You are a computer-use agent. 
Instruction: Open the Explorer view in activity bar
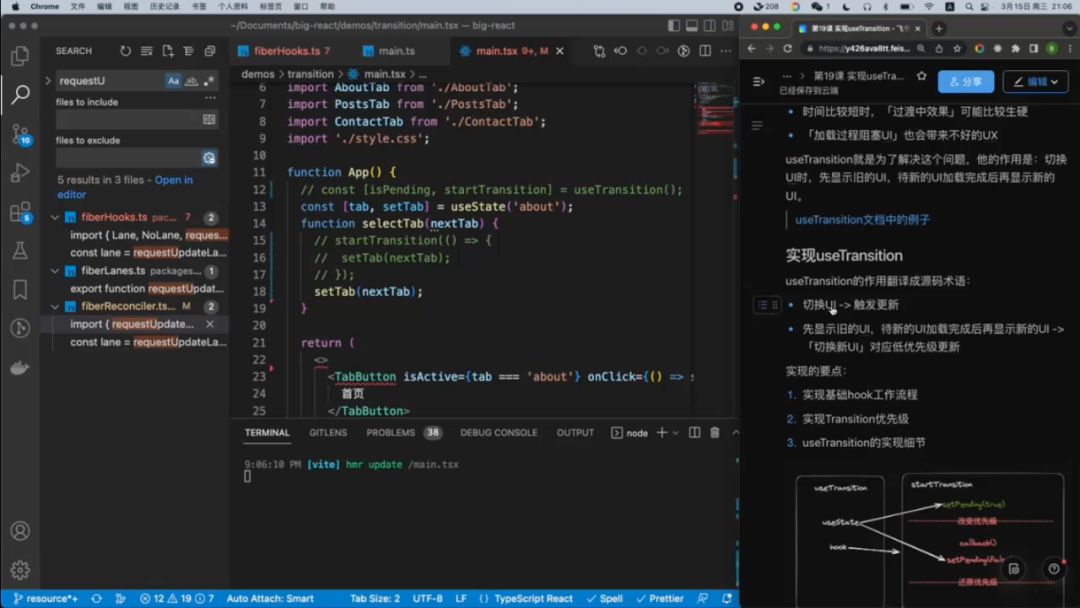tap(20, 56)
